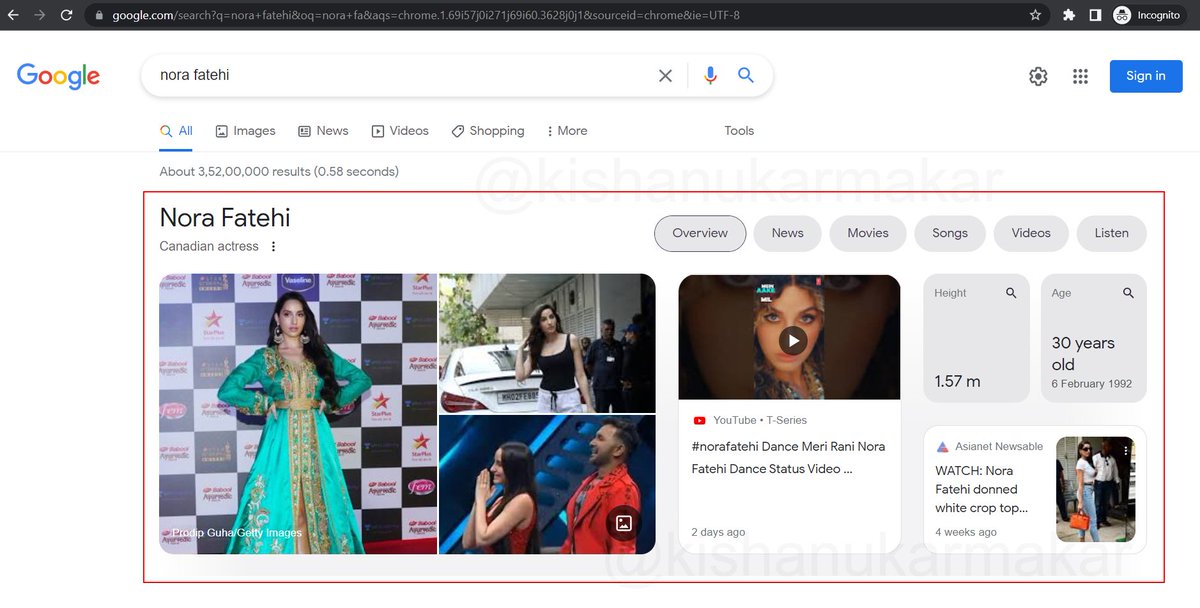This screenshot has height=608, width=1200.
Task: Click the browser forward arrow
Action: click(x=40, y=15)
